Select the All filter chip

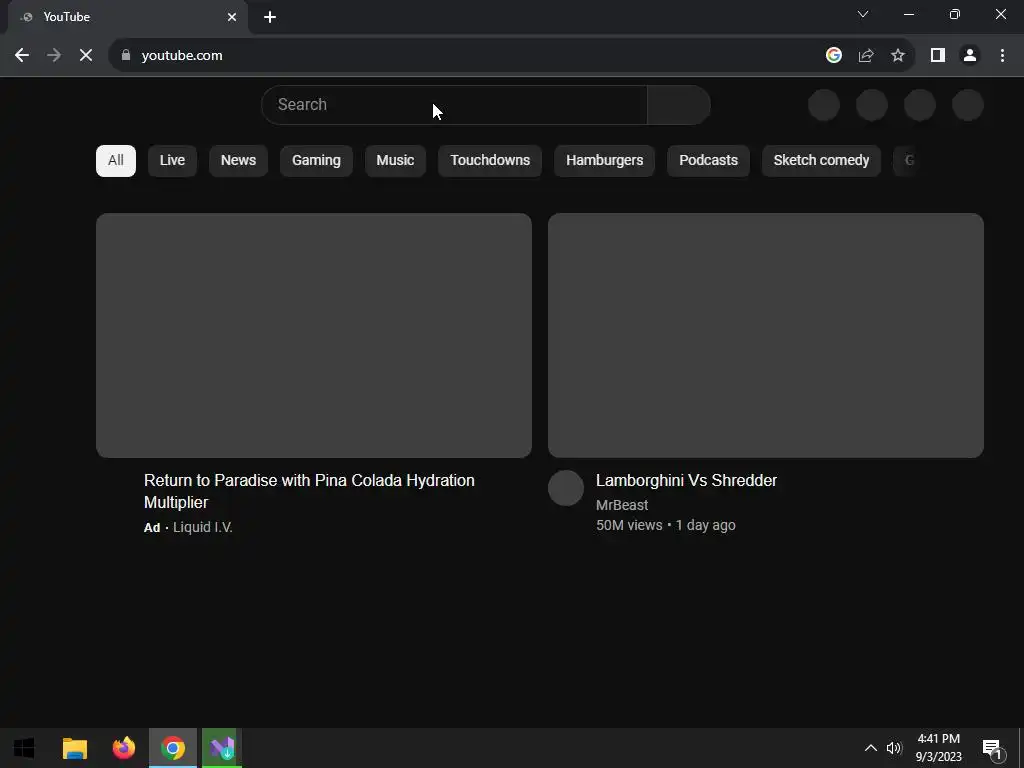click(x=116, y=161)
